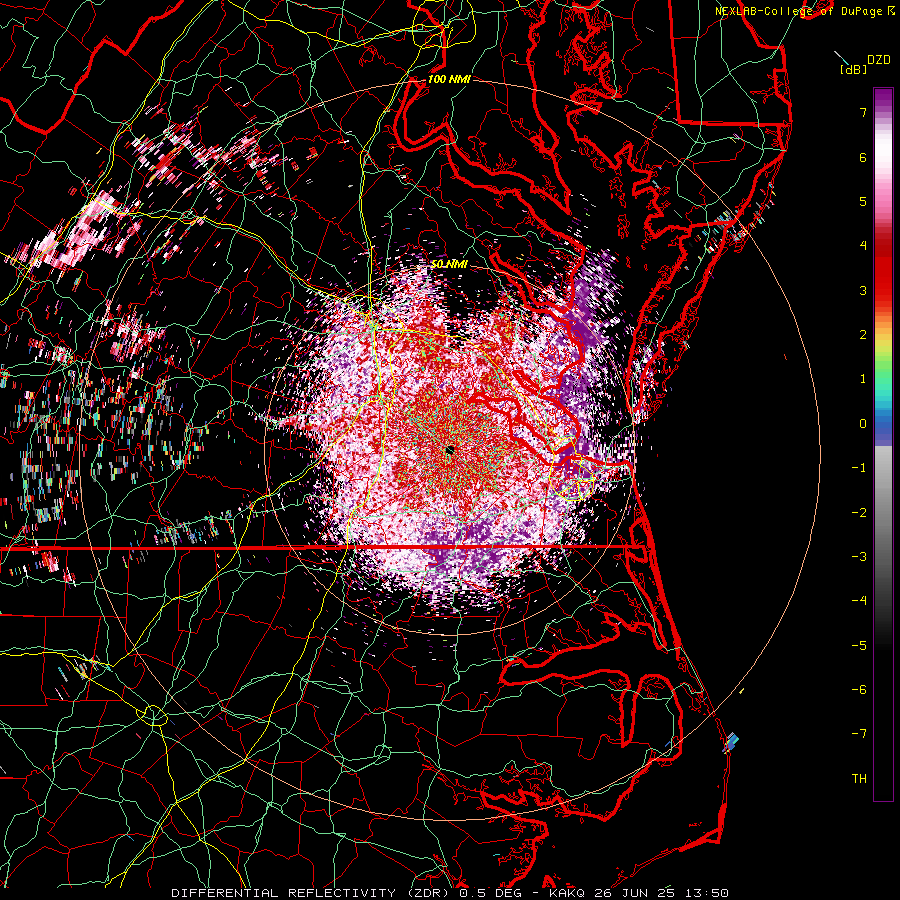
Task: Click the -3 dB color scale label
Action: click(859, 557)
